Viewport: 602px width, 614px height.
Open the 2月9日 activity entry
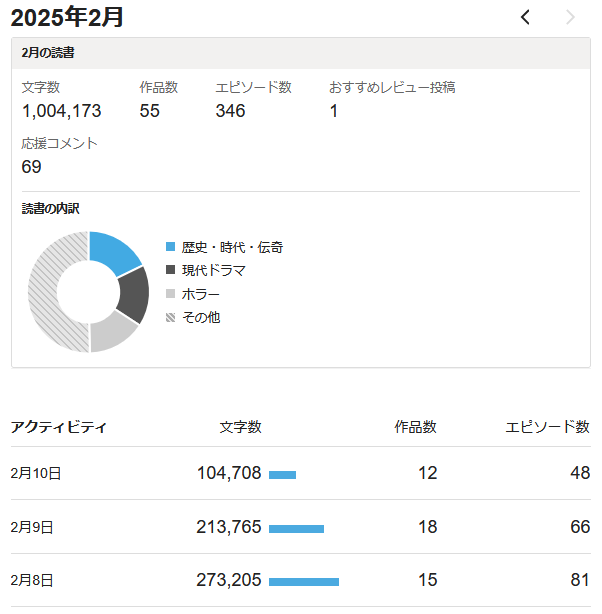click(x=32, y=527)
